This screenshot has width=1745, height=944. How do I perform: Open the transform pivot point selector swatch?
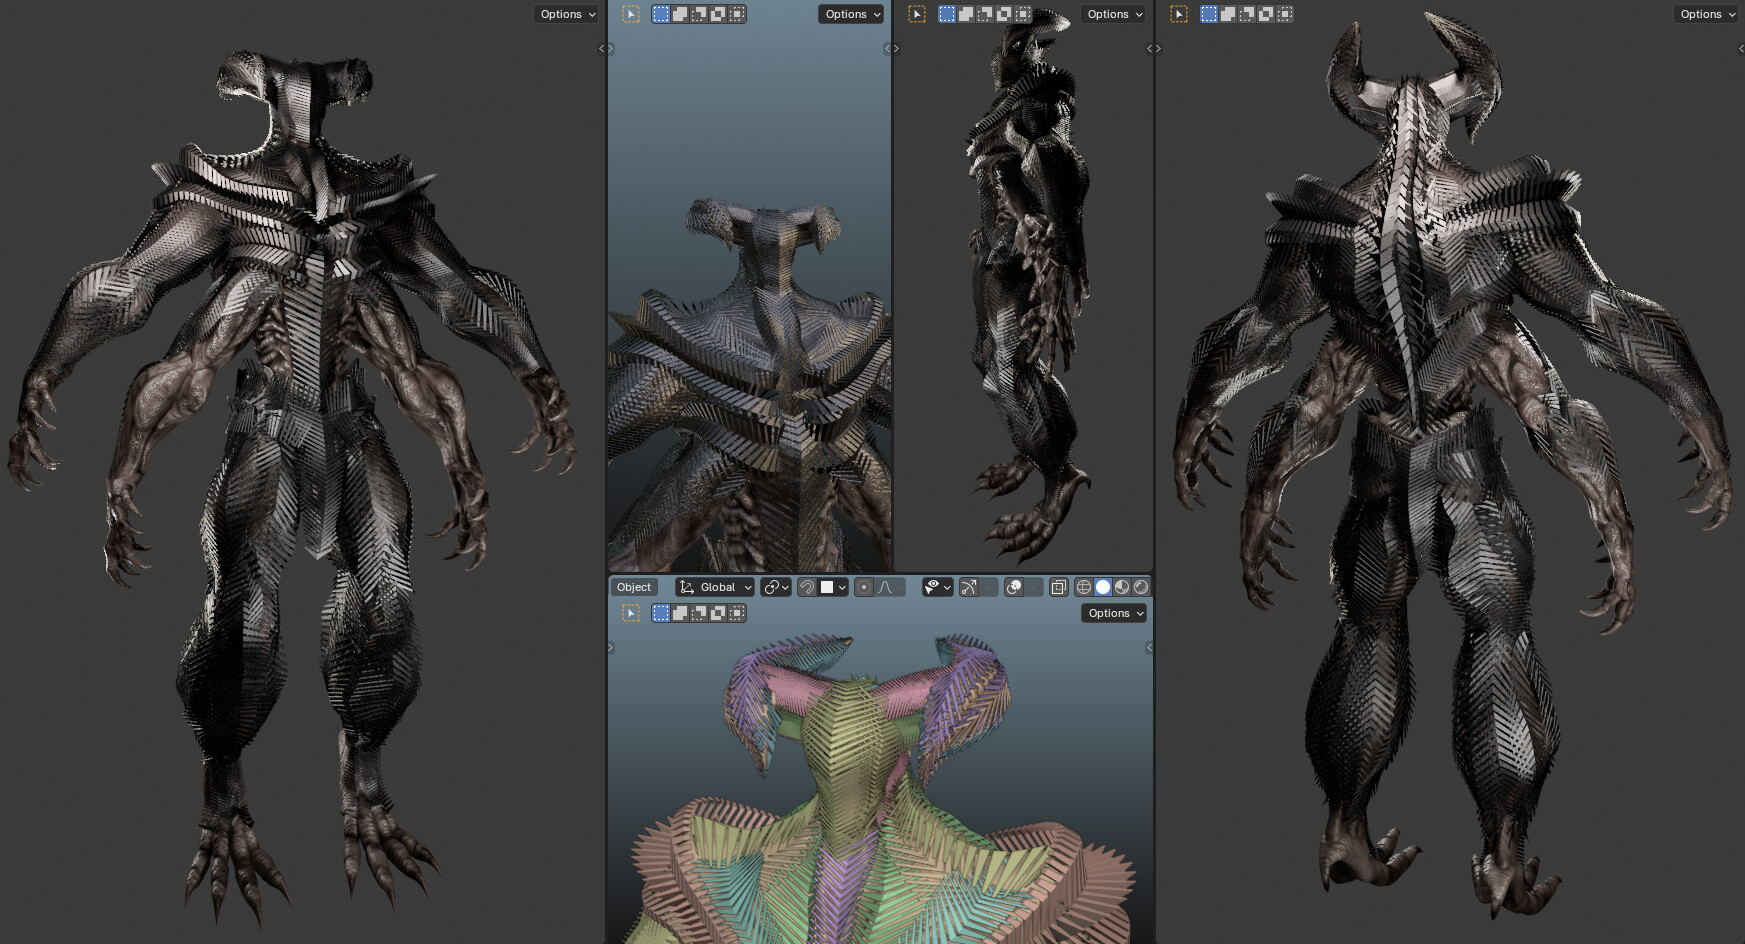pos(775,587)
